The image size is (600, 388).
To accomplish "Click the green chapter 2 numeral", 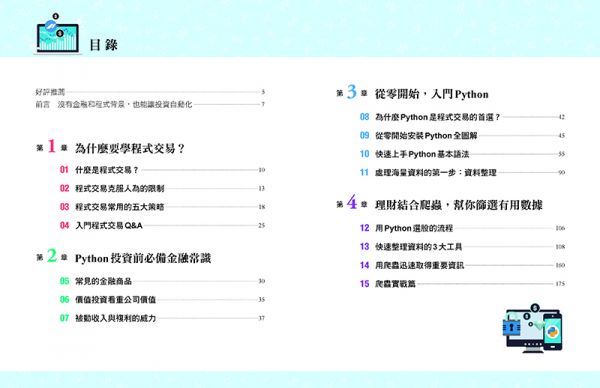I will tap(52, 256).
